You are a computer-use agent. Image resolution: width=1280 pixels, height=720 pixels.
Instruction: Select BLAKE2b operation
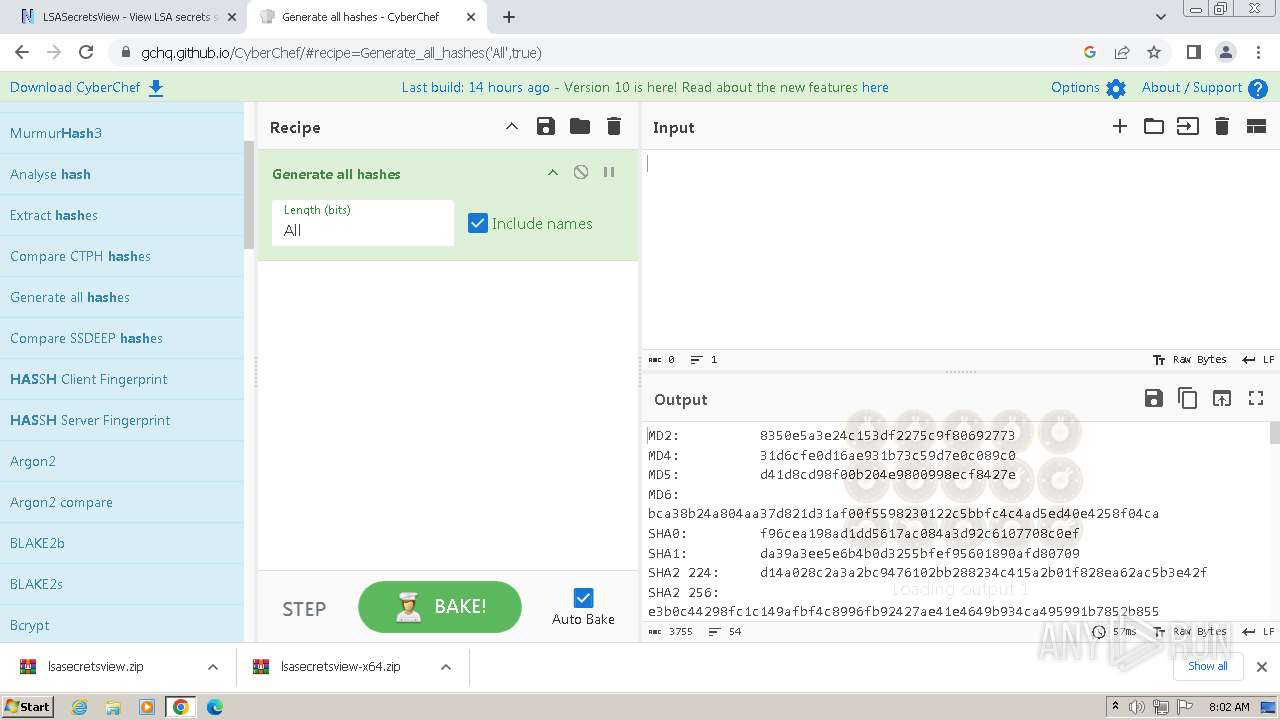(x=122, y=543)
